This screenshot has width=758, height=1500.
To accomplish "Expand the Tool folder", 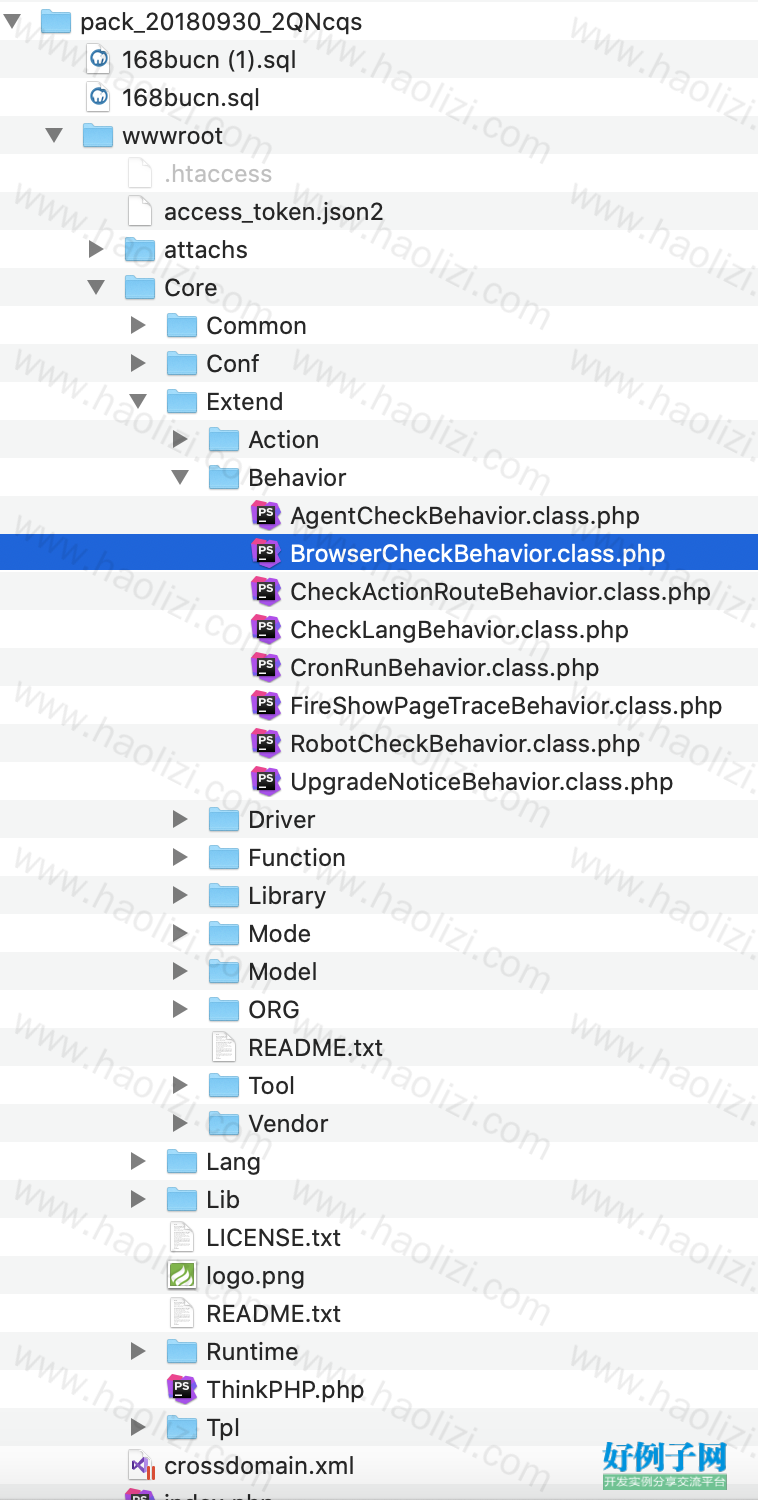I will pyautogui.click(x=180, y=1085).
